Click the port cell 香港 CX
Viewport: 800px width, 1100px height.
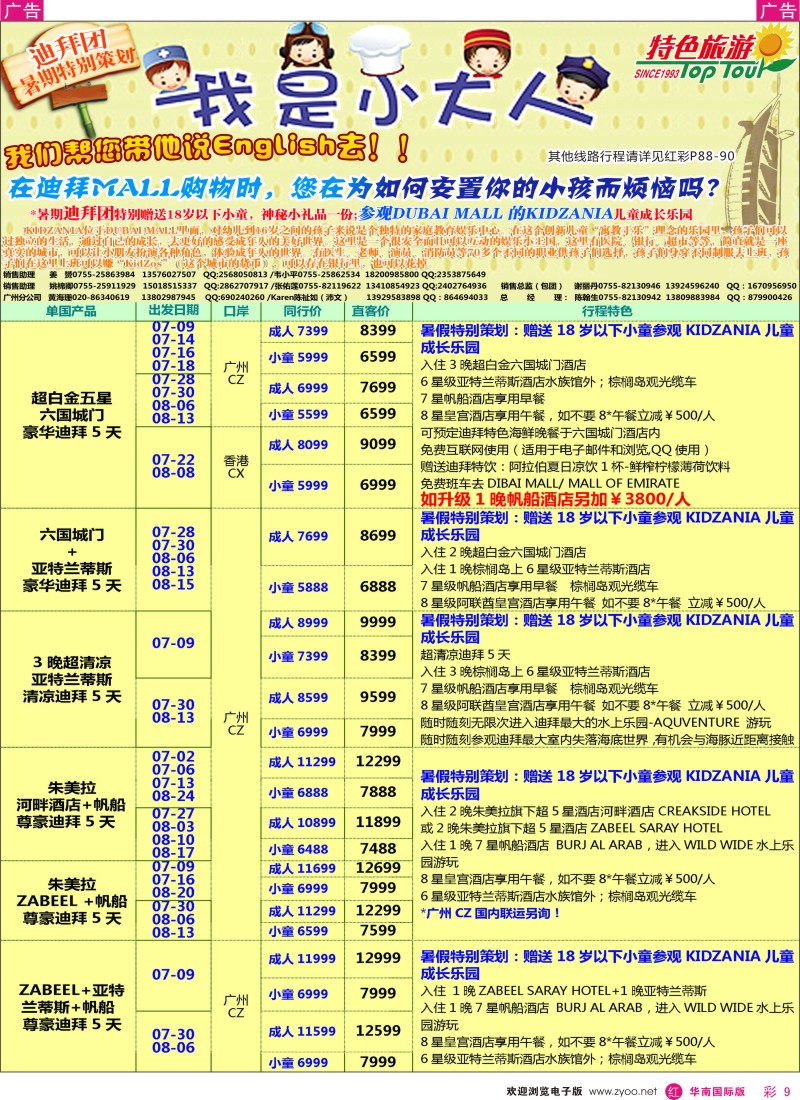pos(236,467)
